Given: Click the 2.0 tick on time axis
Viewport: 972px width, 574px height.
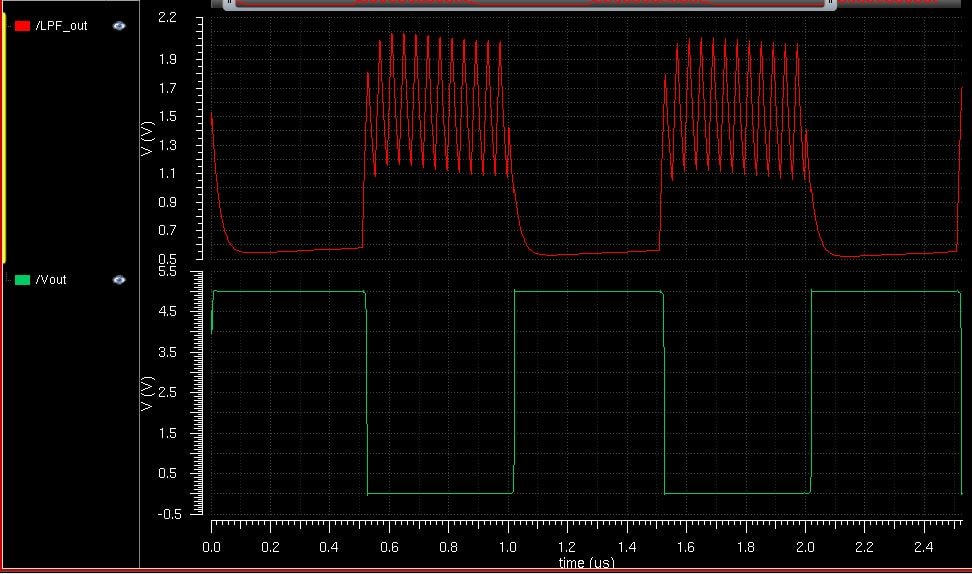Looking at the screenshot, I should tap(805, 548).
